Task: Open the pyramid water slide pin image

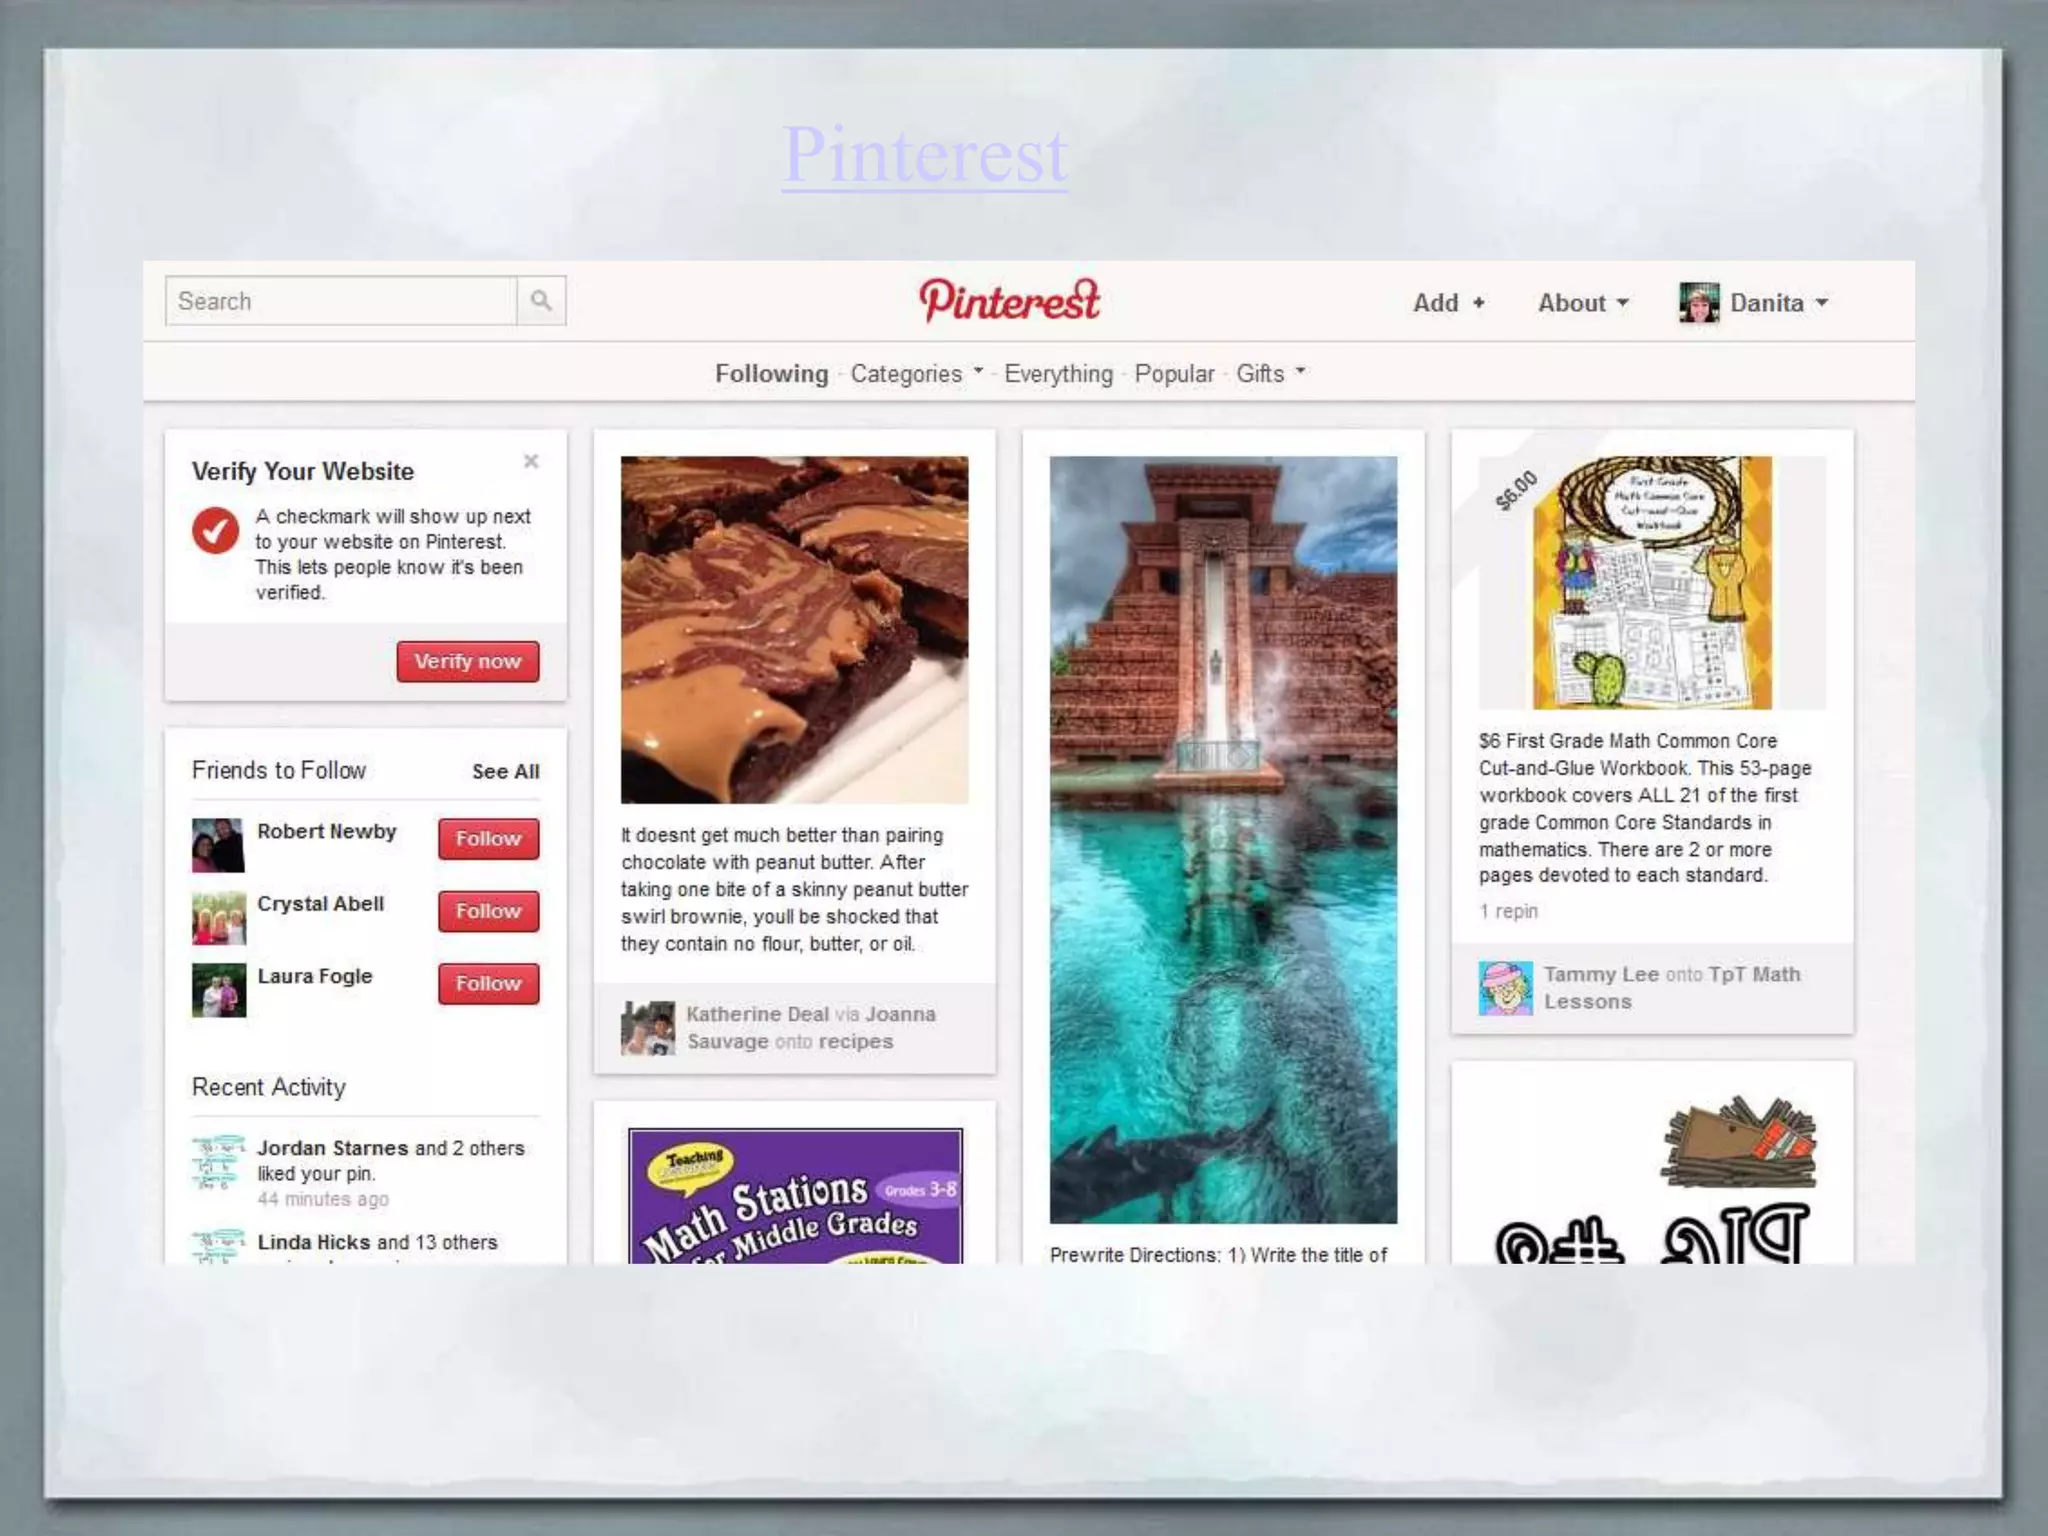Action: pyautogui.click(x=1223, y=840)
